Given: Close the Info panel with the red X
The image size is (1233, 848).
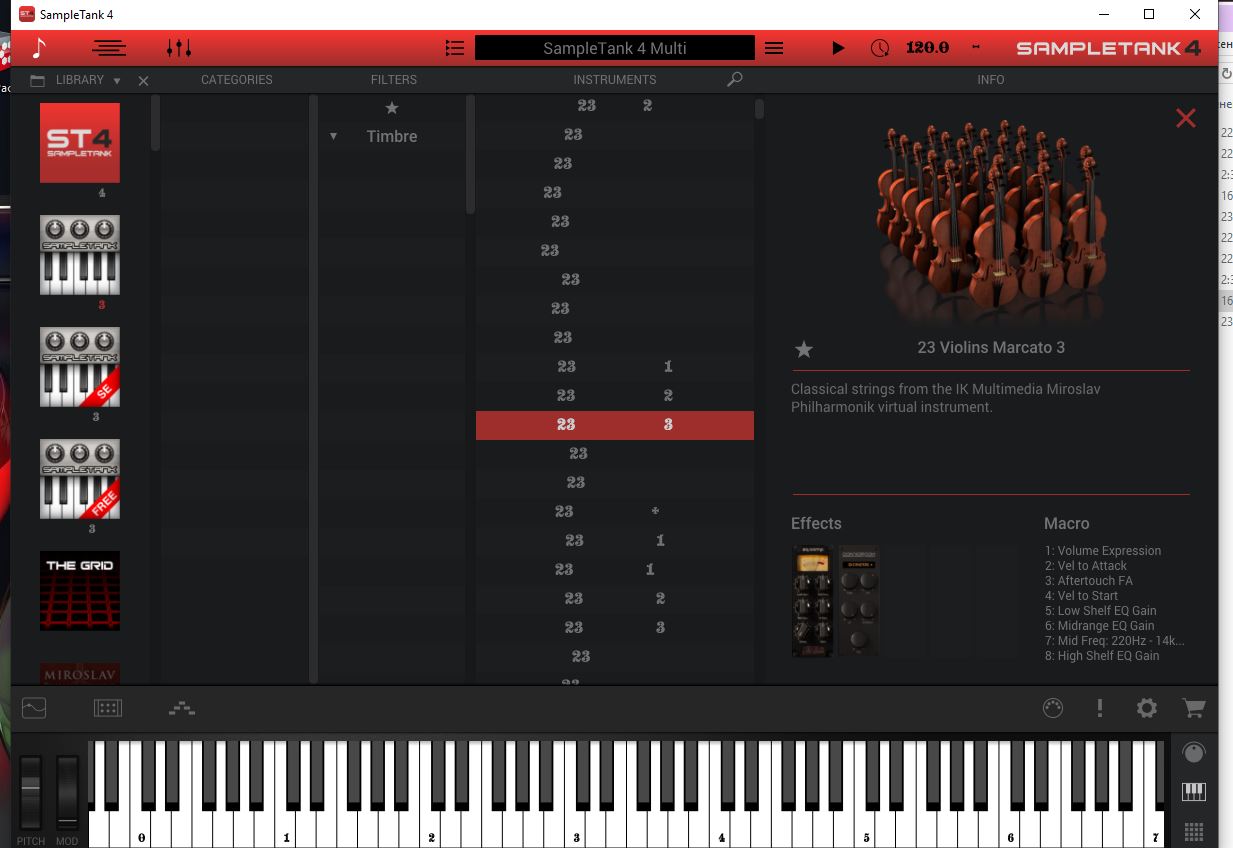Looking at the screenshot, I should tap(1186, 118).
